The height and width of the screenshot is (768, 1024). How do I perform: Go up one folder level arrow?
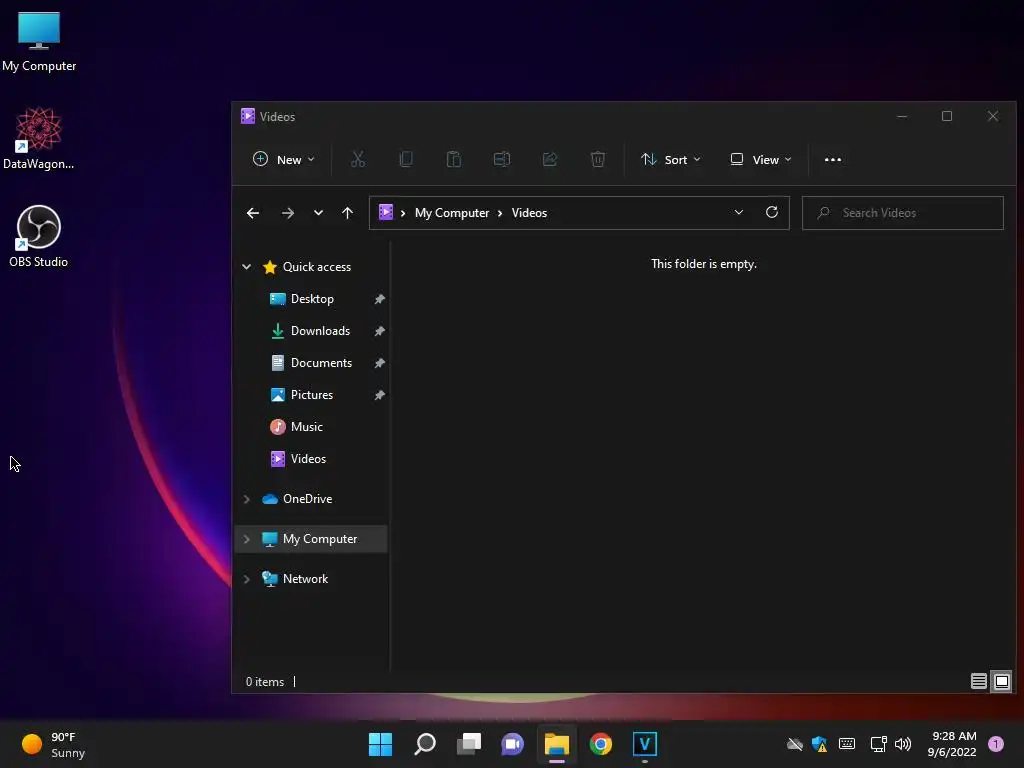pos(347,213)
